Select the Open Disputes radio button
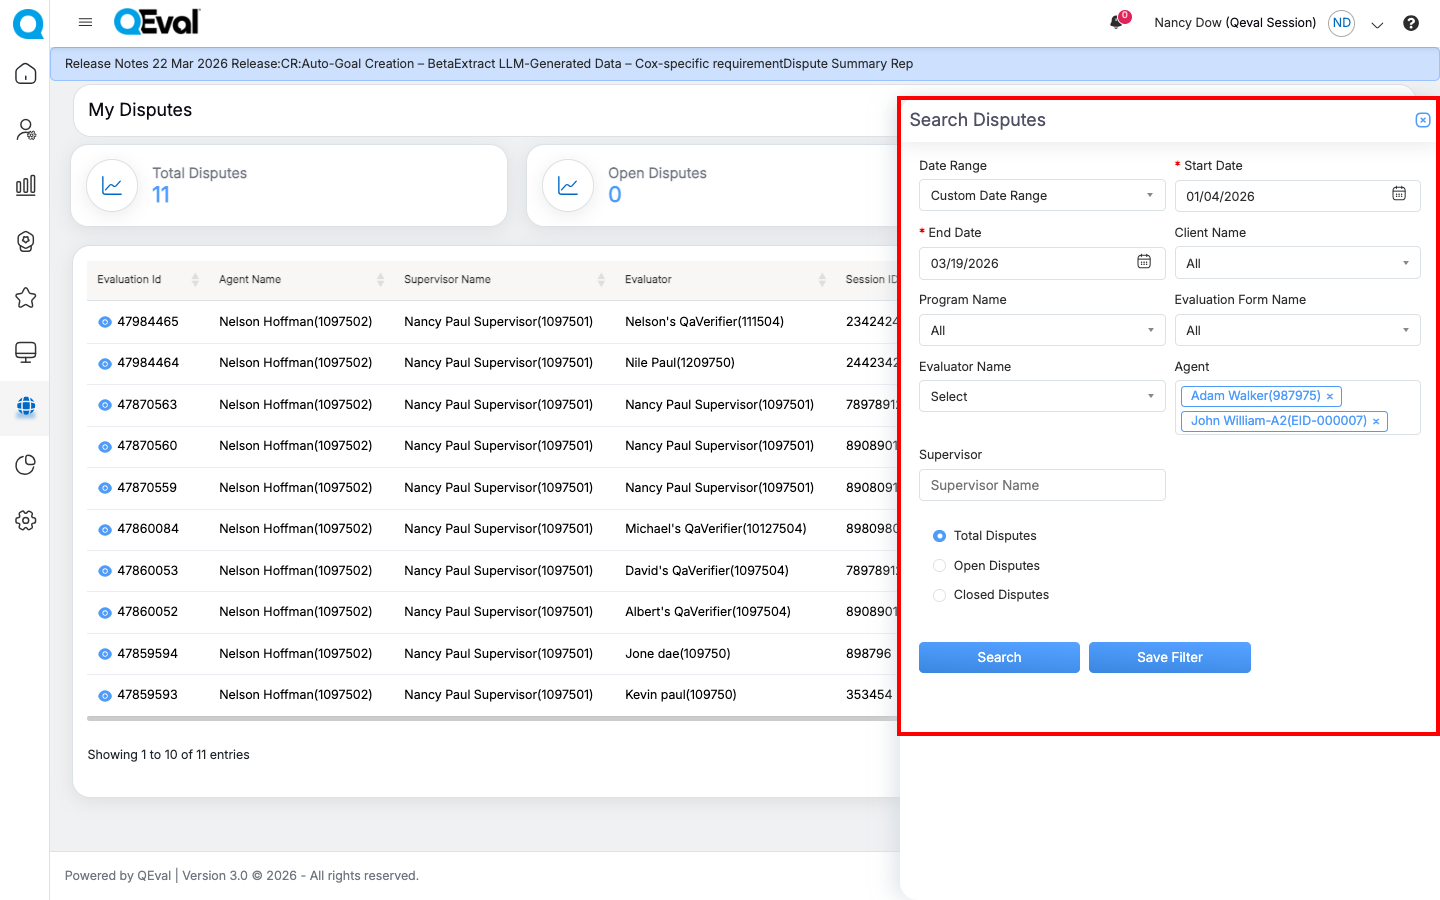Screen dimensions: 1440x900 point(939,566)
